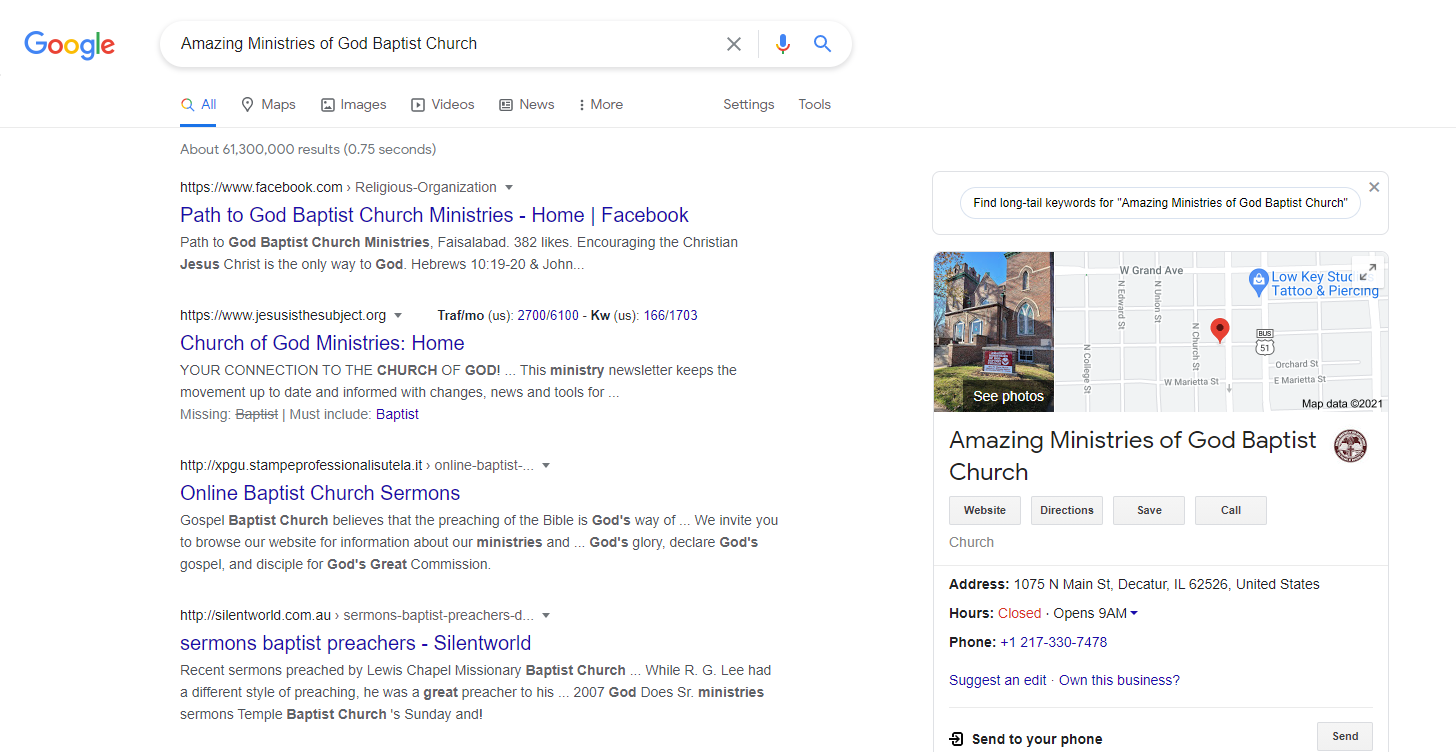Image resolution: width=1456 pixels, height=752 pixels.
Task: Click the News tab icon
Action: [505, 104]
